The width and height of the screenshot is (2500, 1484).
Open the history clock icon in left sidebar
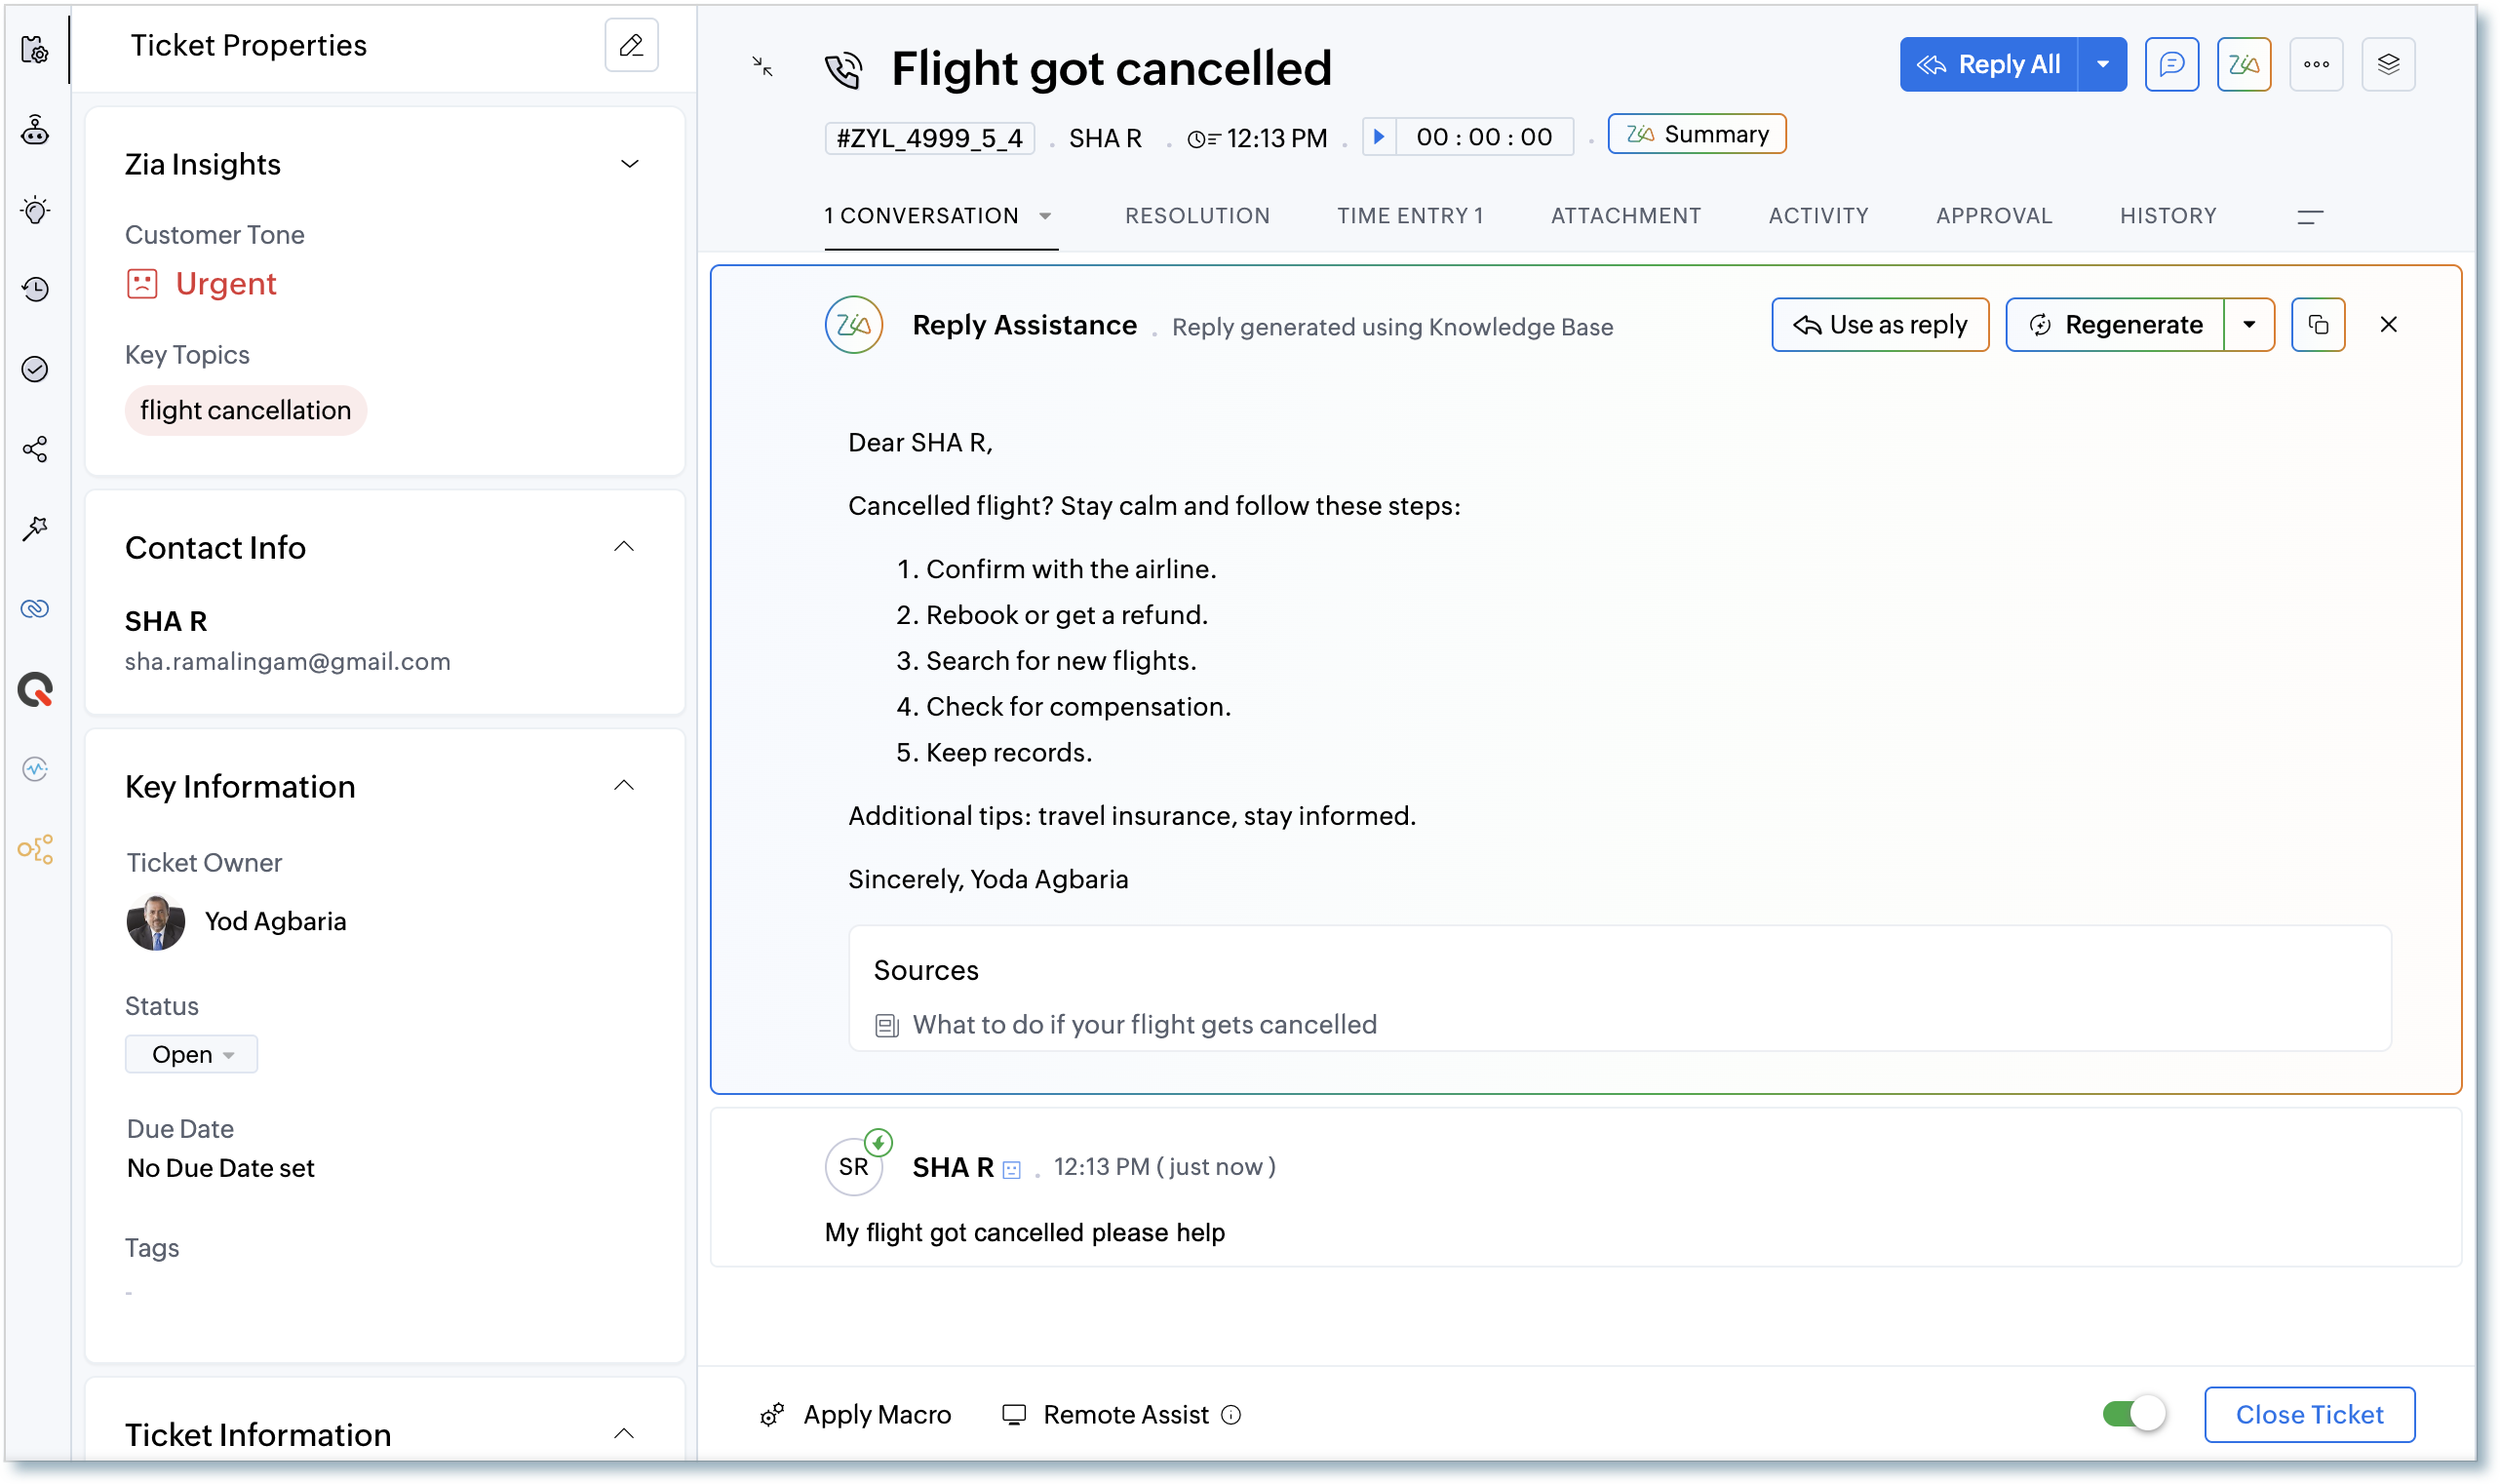(35, 289)
